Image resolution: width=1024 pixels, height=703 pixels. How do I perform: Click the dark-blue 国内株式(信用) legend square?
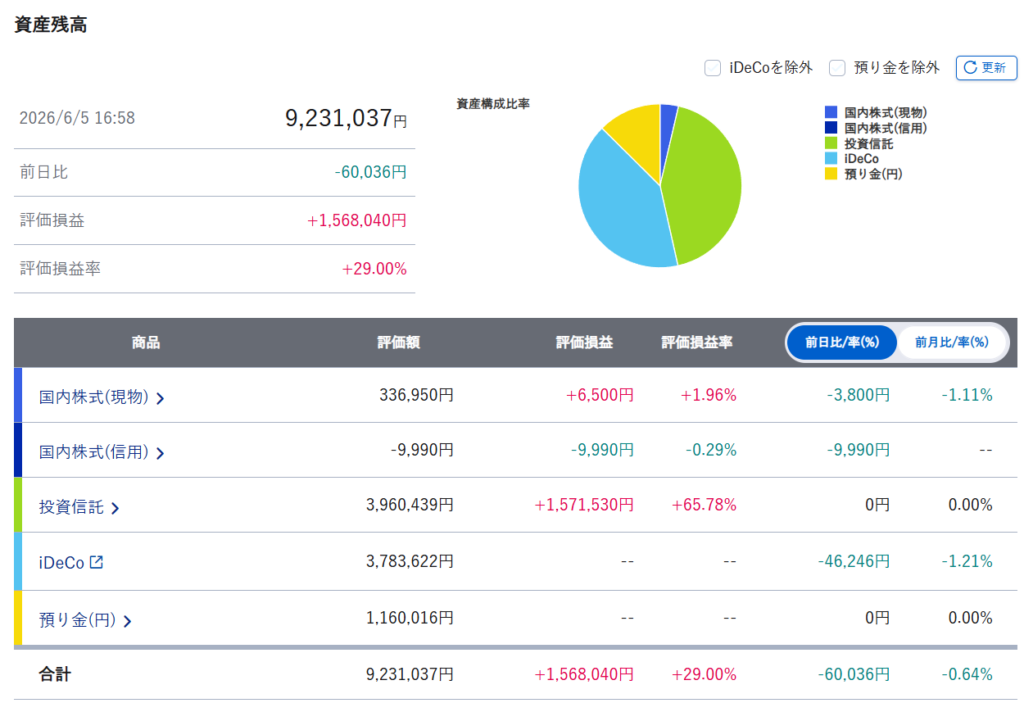coord(831,127)
